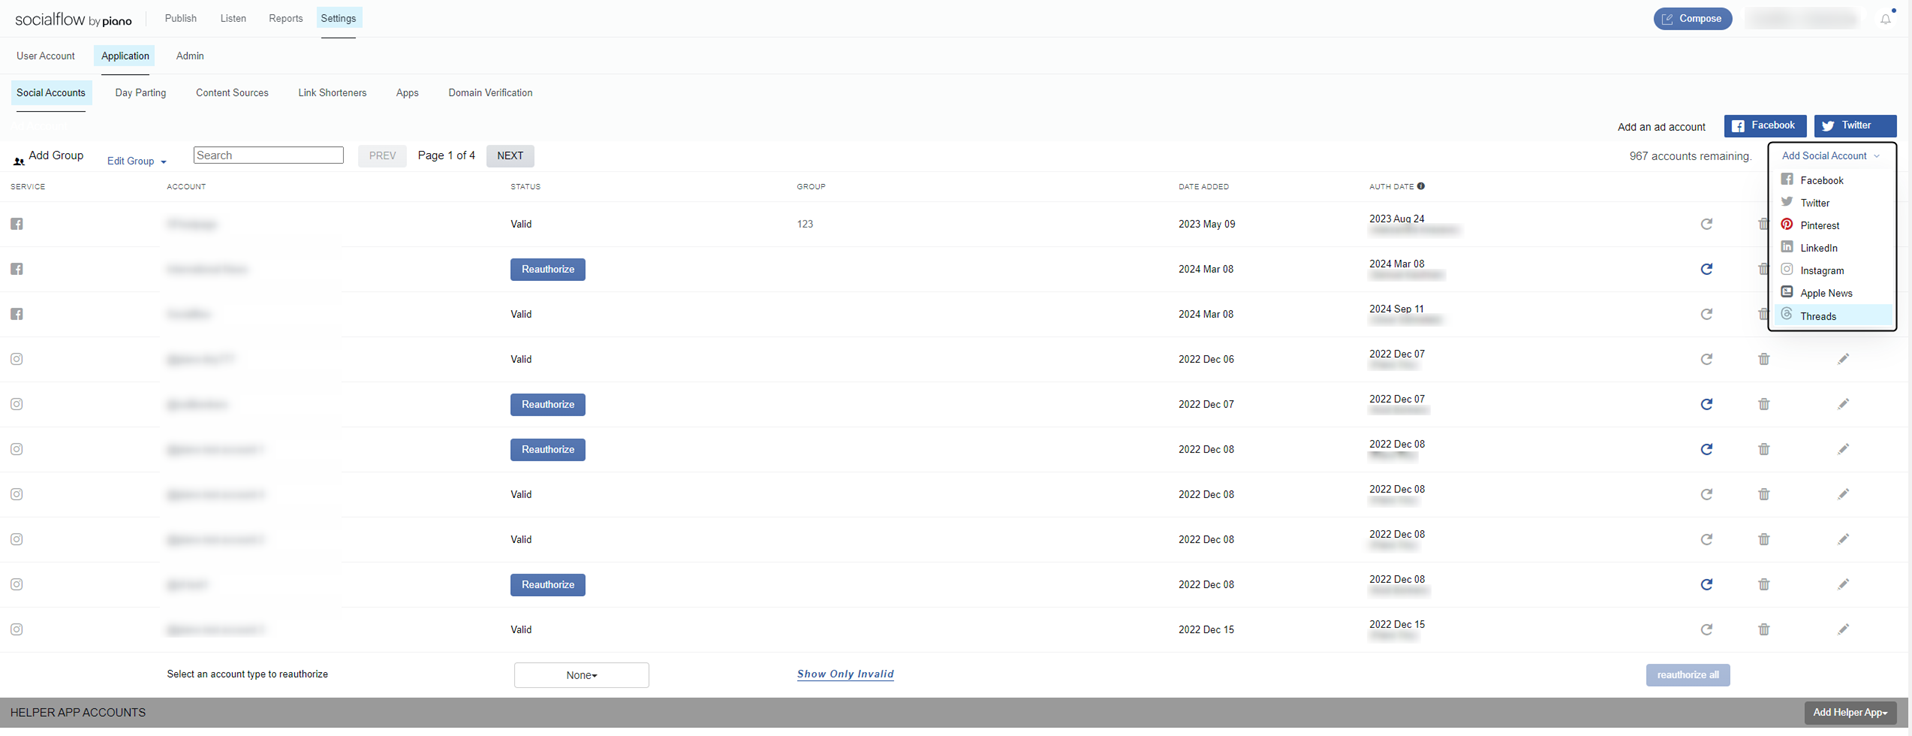Image resolution: width=1912 pixels, height=736 pixels.
Task: Open the Edit Group dropdown
Action: [x=137, y=161]
